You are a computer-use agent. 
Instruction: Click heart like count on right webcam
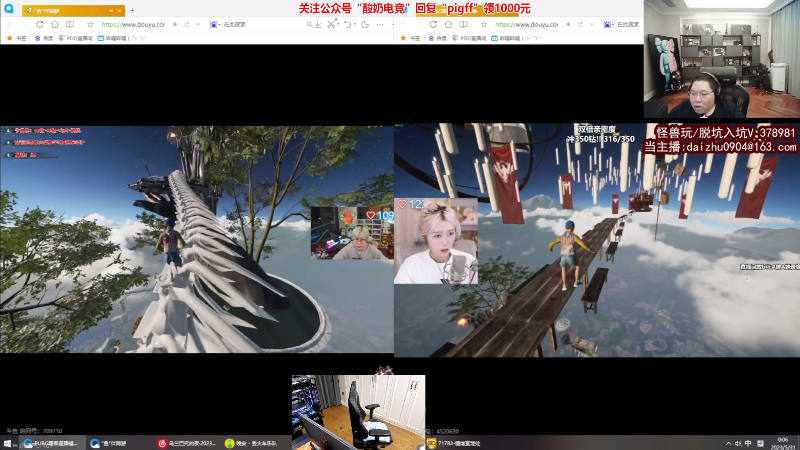click(411, 204)
